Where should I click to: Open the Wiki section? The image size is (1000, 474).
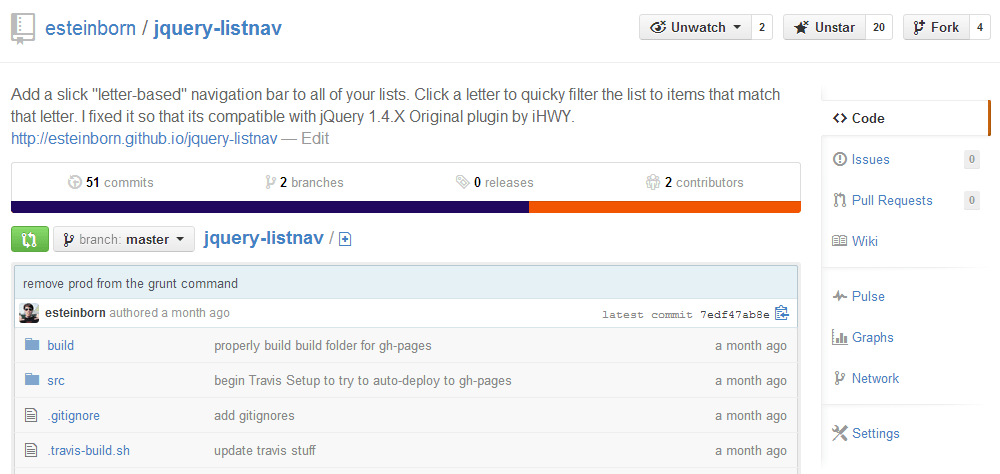coord(864,241)
